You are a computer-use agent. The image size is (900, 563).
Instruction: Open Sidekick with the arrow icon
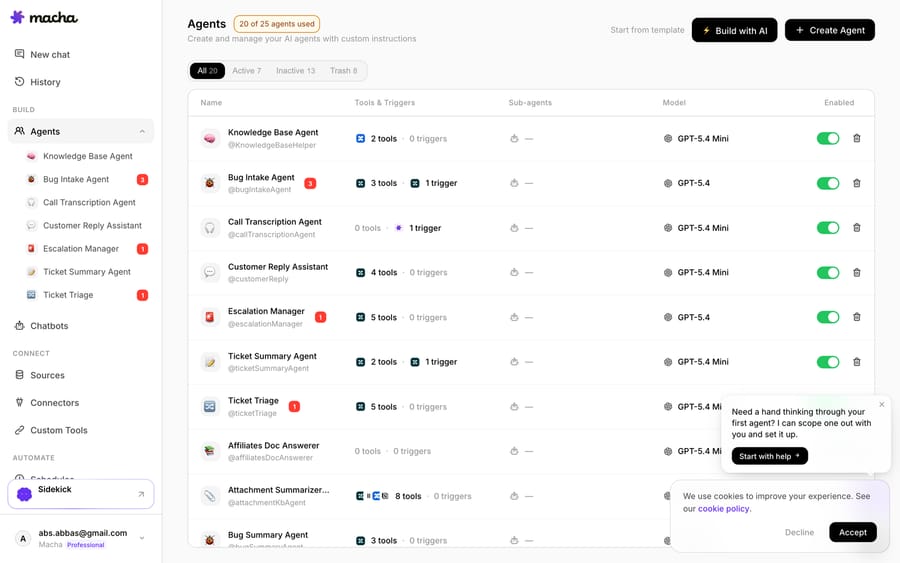click(x=141, y=494)
